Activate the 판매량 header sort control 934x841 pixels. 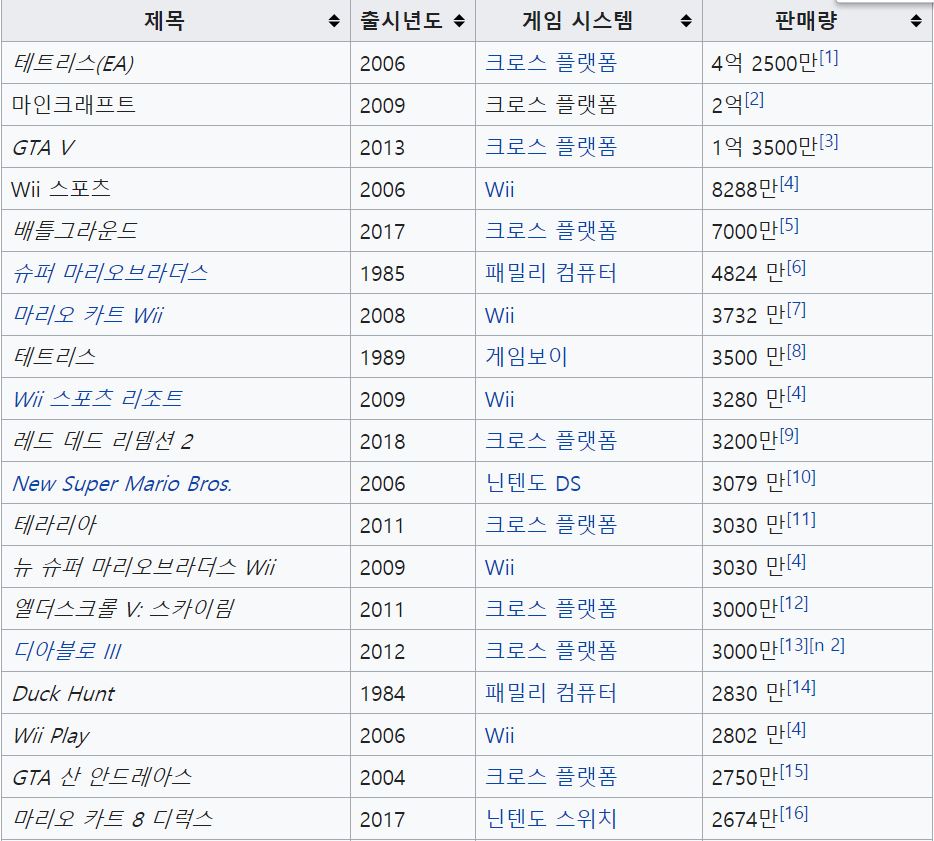tap(914, 19)
